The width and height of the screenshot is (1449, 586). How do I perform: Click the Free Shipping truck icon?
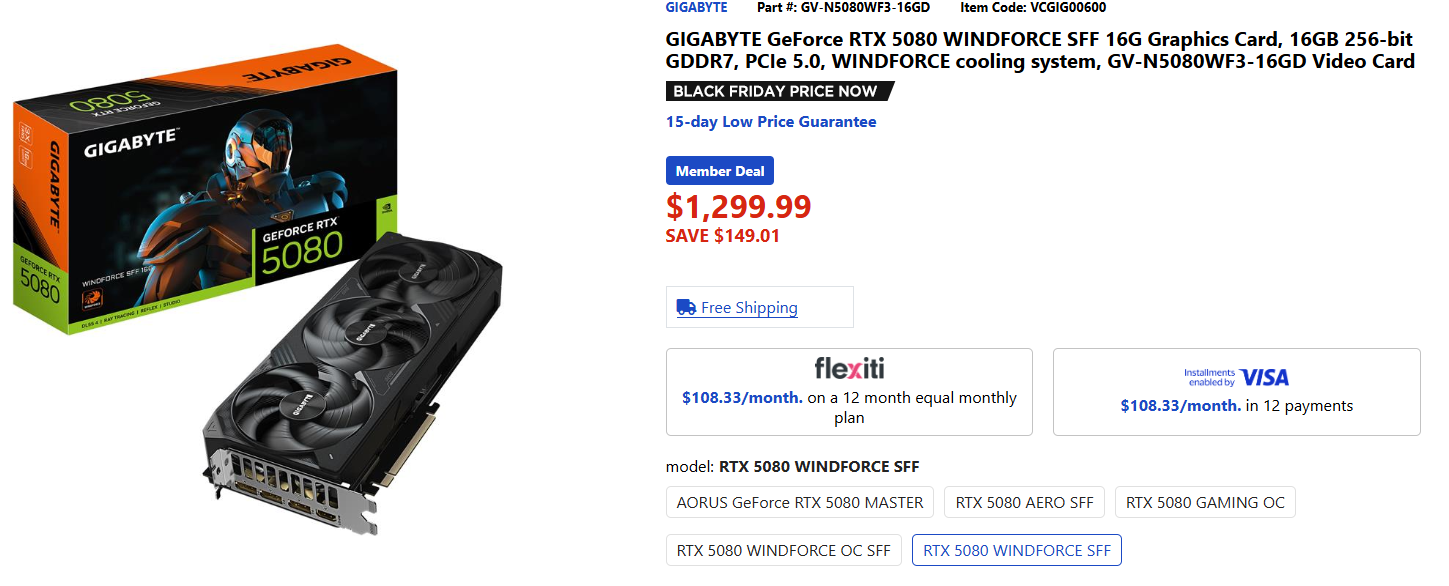coord(686,307)
